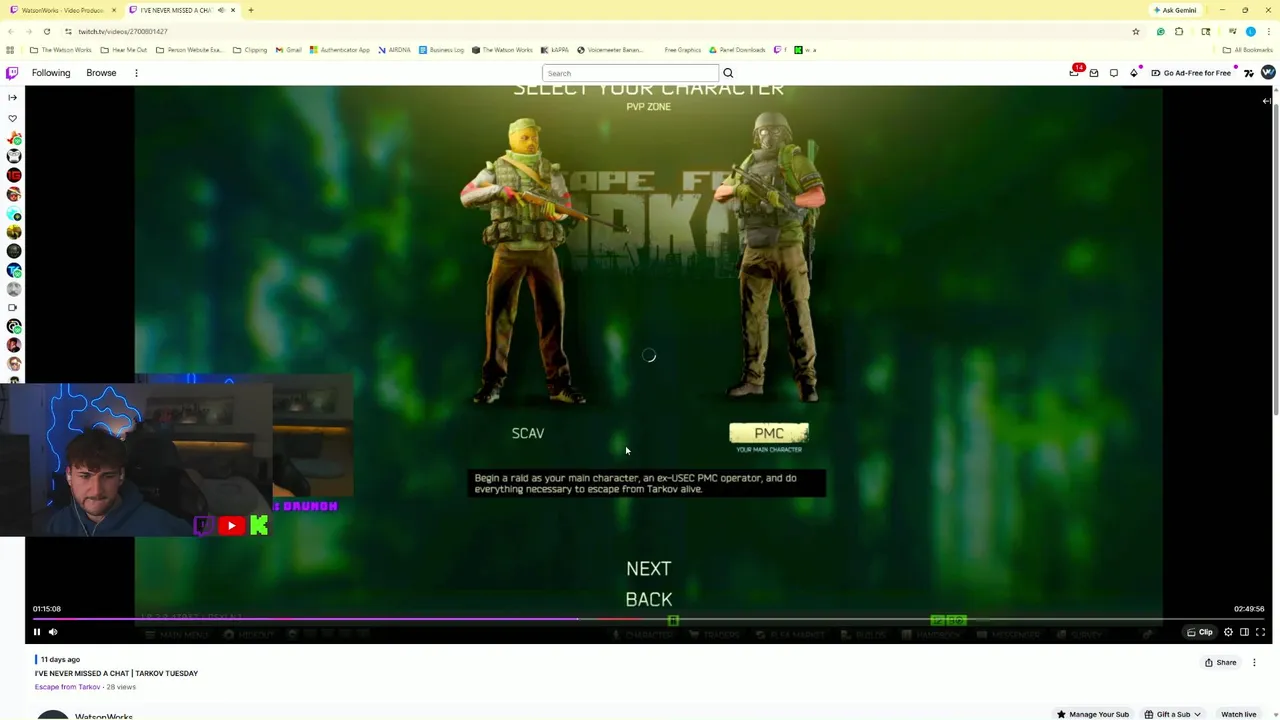Open more options beside Share
The height and width of the screenshot is (720, 1280).
pos(1254,662)
